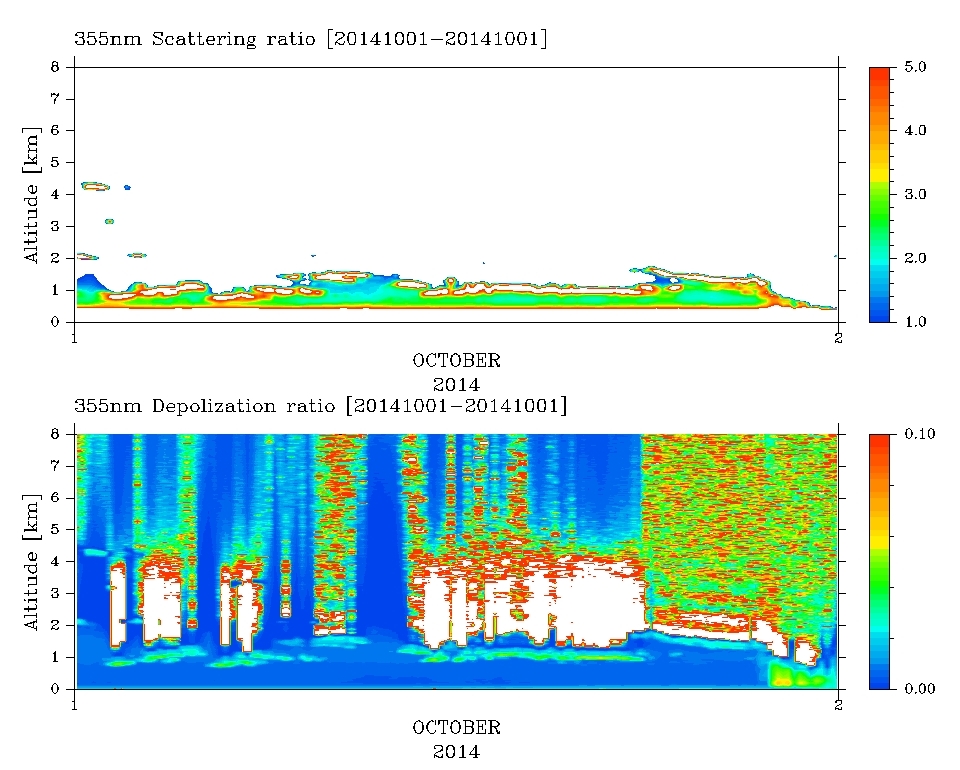Image resolution: width=960 pixels, height=770 pixels.
Task: Click the "355nm Depolization ratio [20141001-20141001]" title
Action: pyautogui.click(x=320, y=406)
